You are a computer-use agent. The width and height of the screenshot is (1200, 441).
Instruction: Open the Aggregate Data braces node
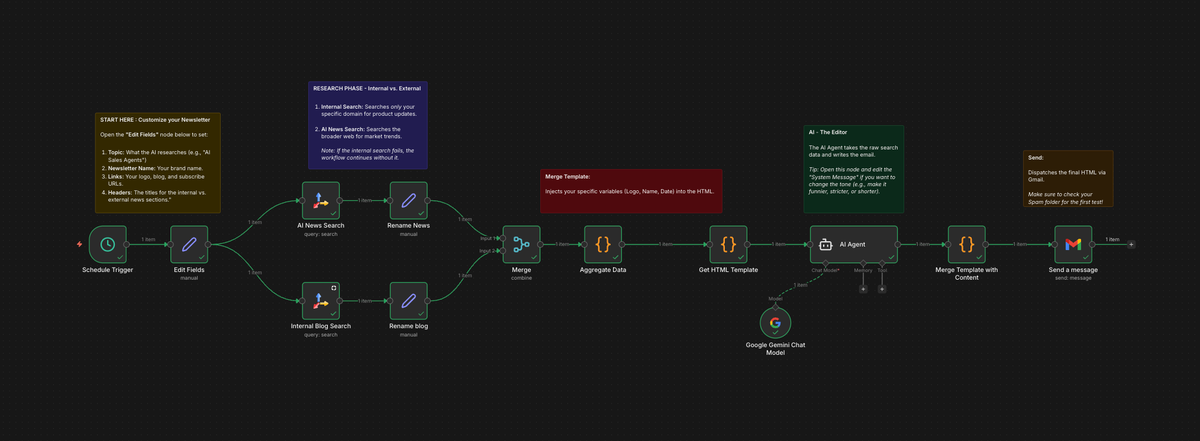click(x=604, y=244)
